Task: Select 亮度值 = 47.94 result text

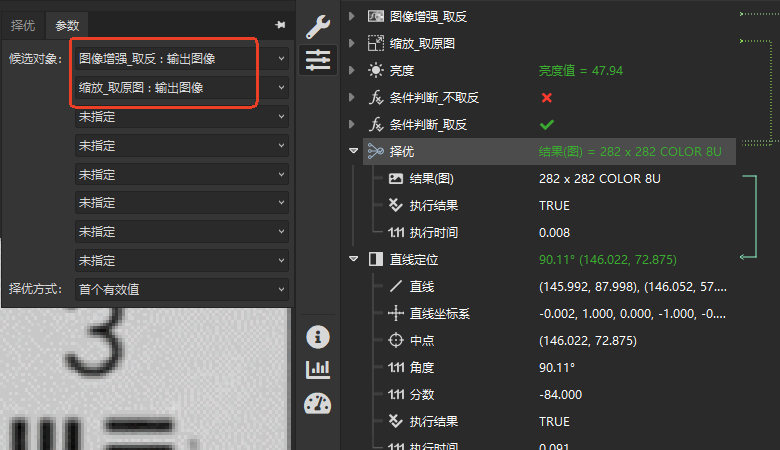Action: tap(581, 71)
